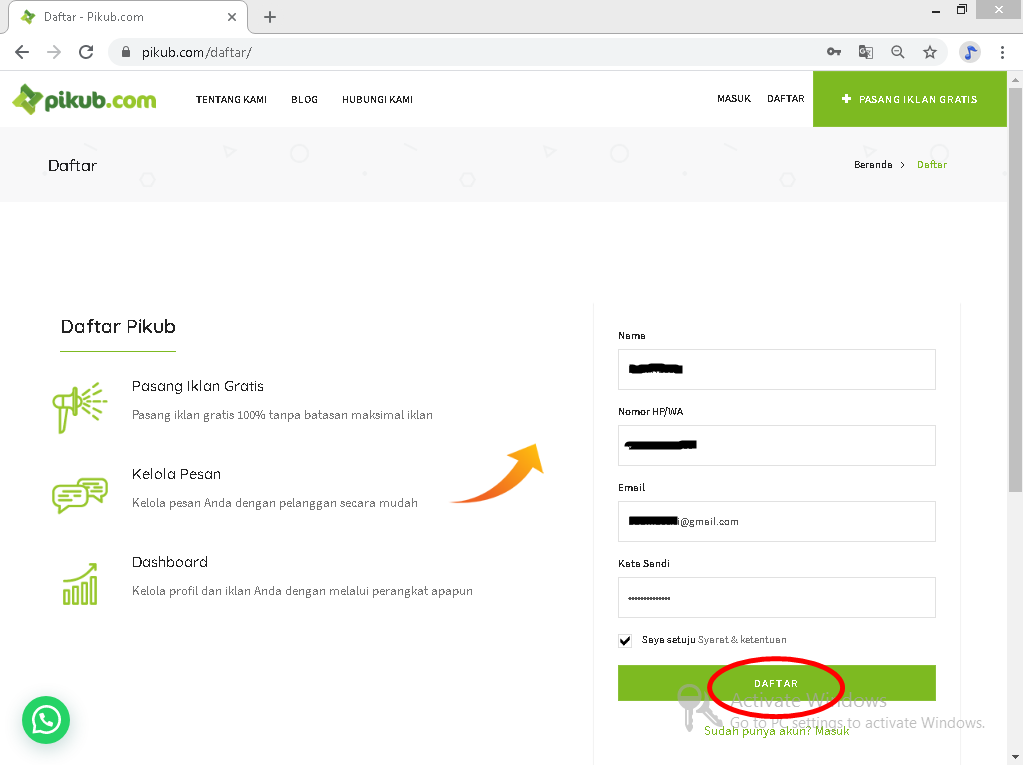Open the saved passwords key icon
The width and height of the screenshot is (1023, 765).
point(834,51)
